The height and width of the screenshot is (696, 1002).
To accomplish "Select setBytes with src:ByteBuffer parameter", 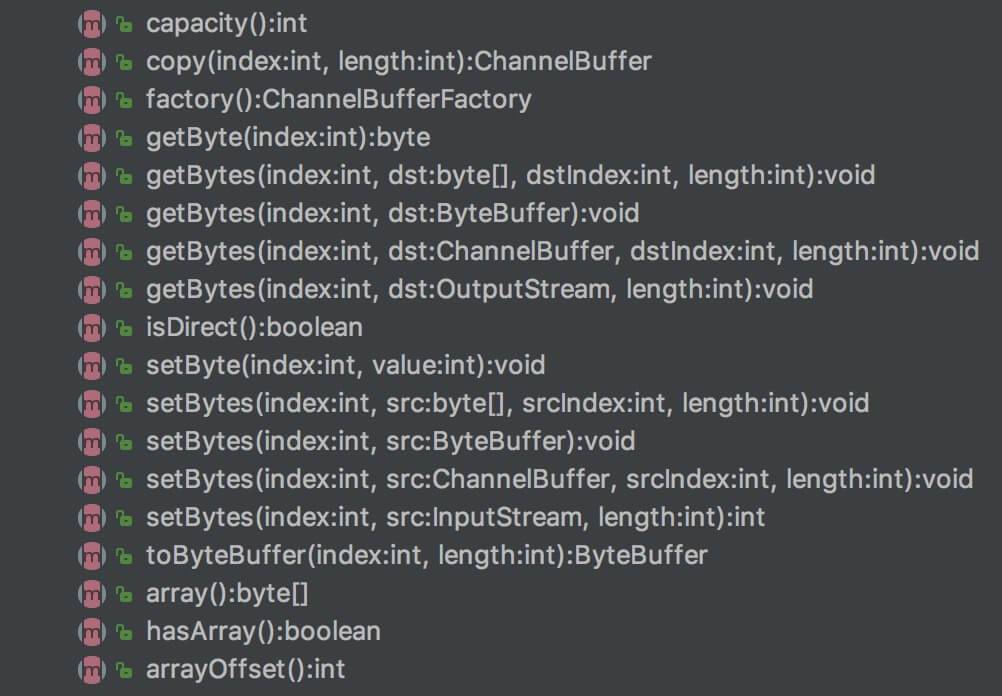I will coord(390,441).
